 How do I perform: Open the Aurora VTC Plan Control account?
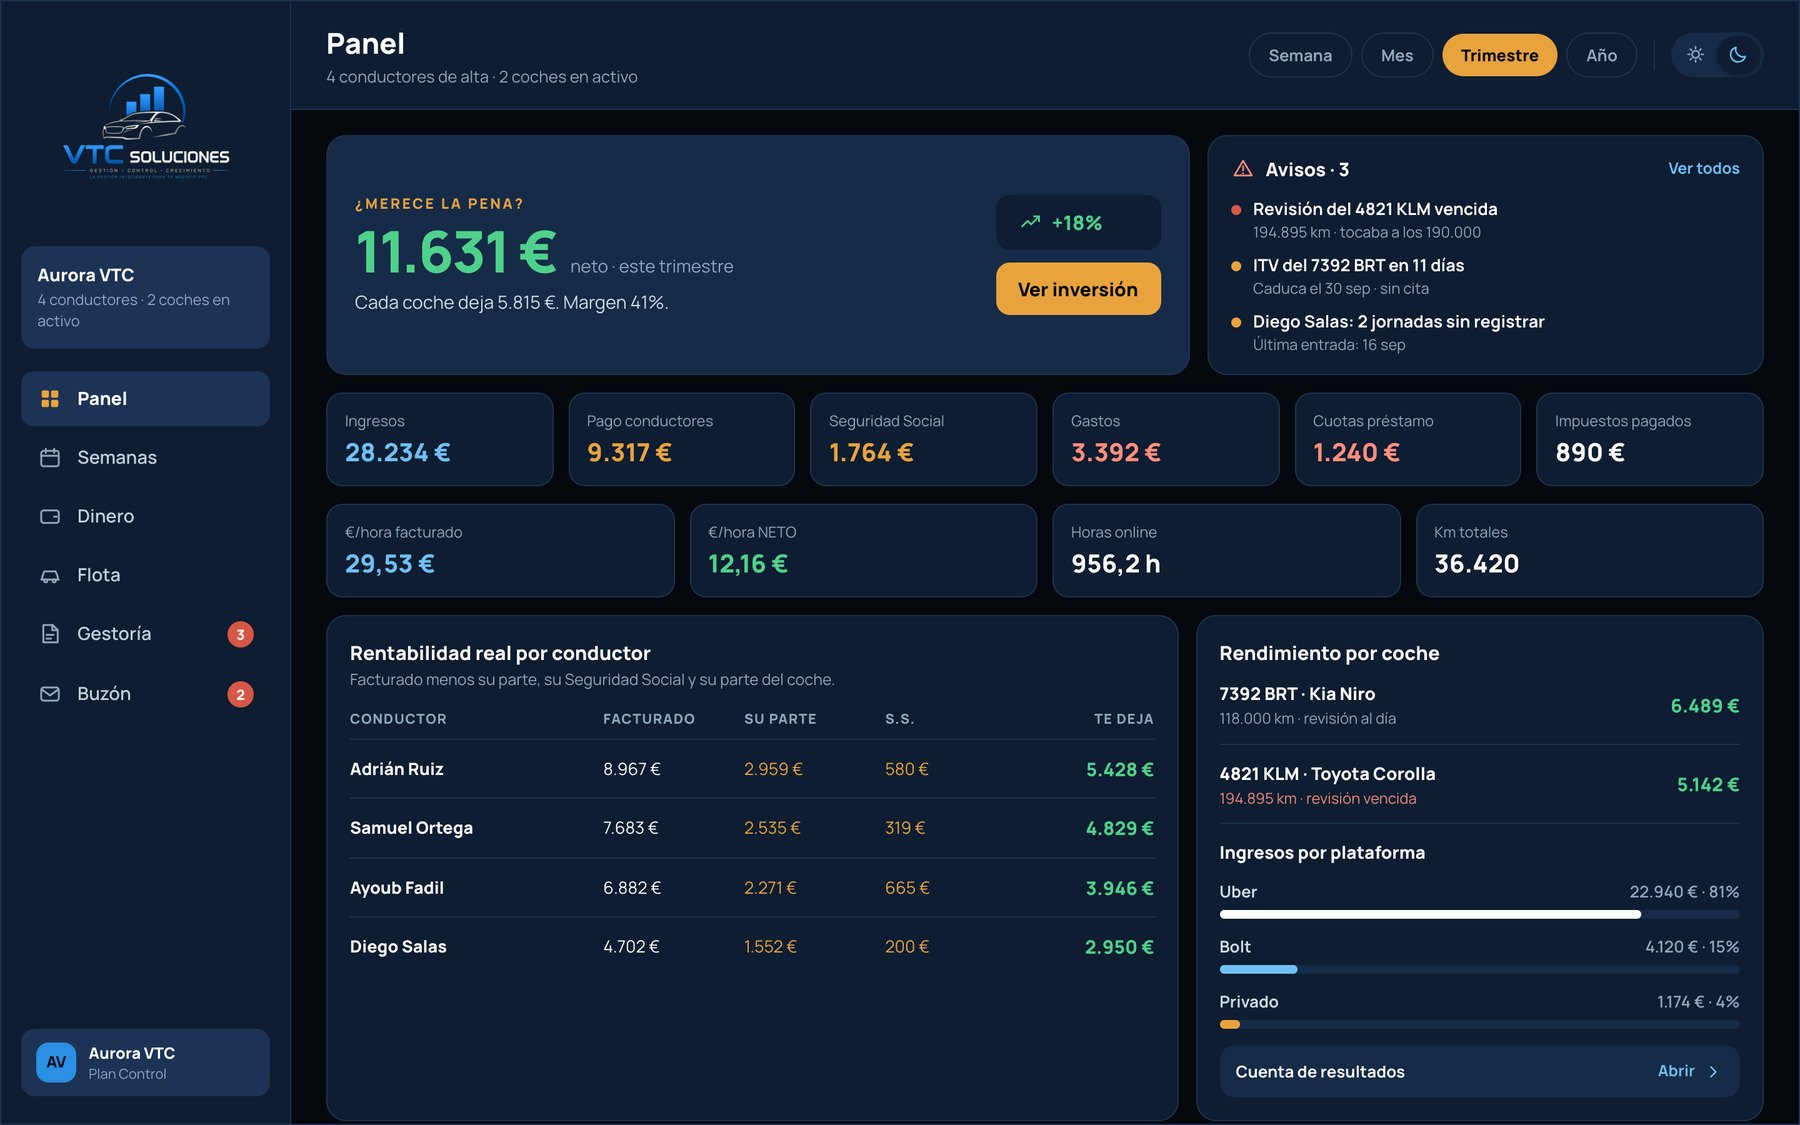[145, 1062]
